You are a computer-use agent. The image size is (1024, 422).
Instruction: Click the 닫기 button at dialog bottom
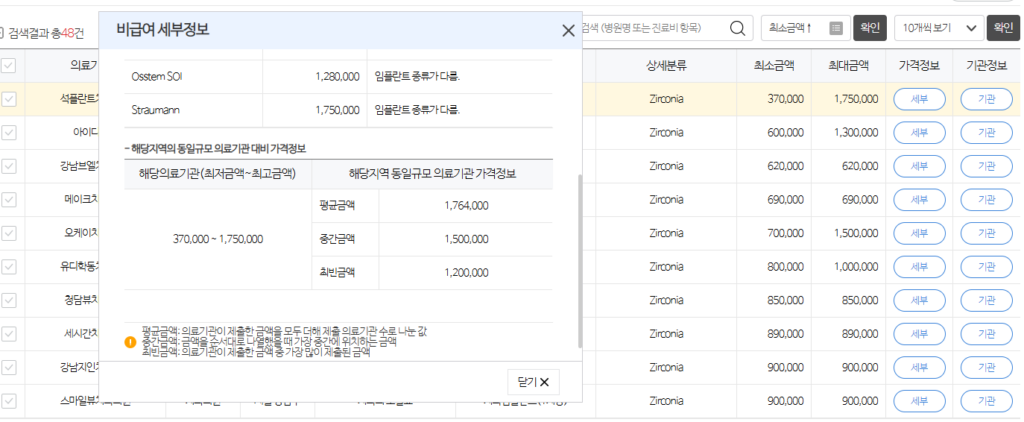(x=533, y=382)
